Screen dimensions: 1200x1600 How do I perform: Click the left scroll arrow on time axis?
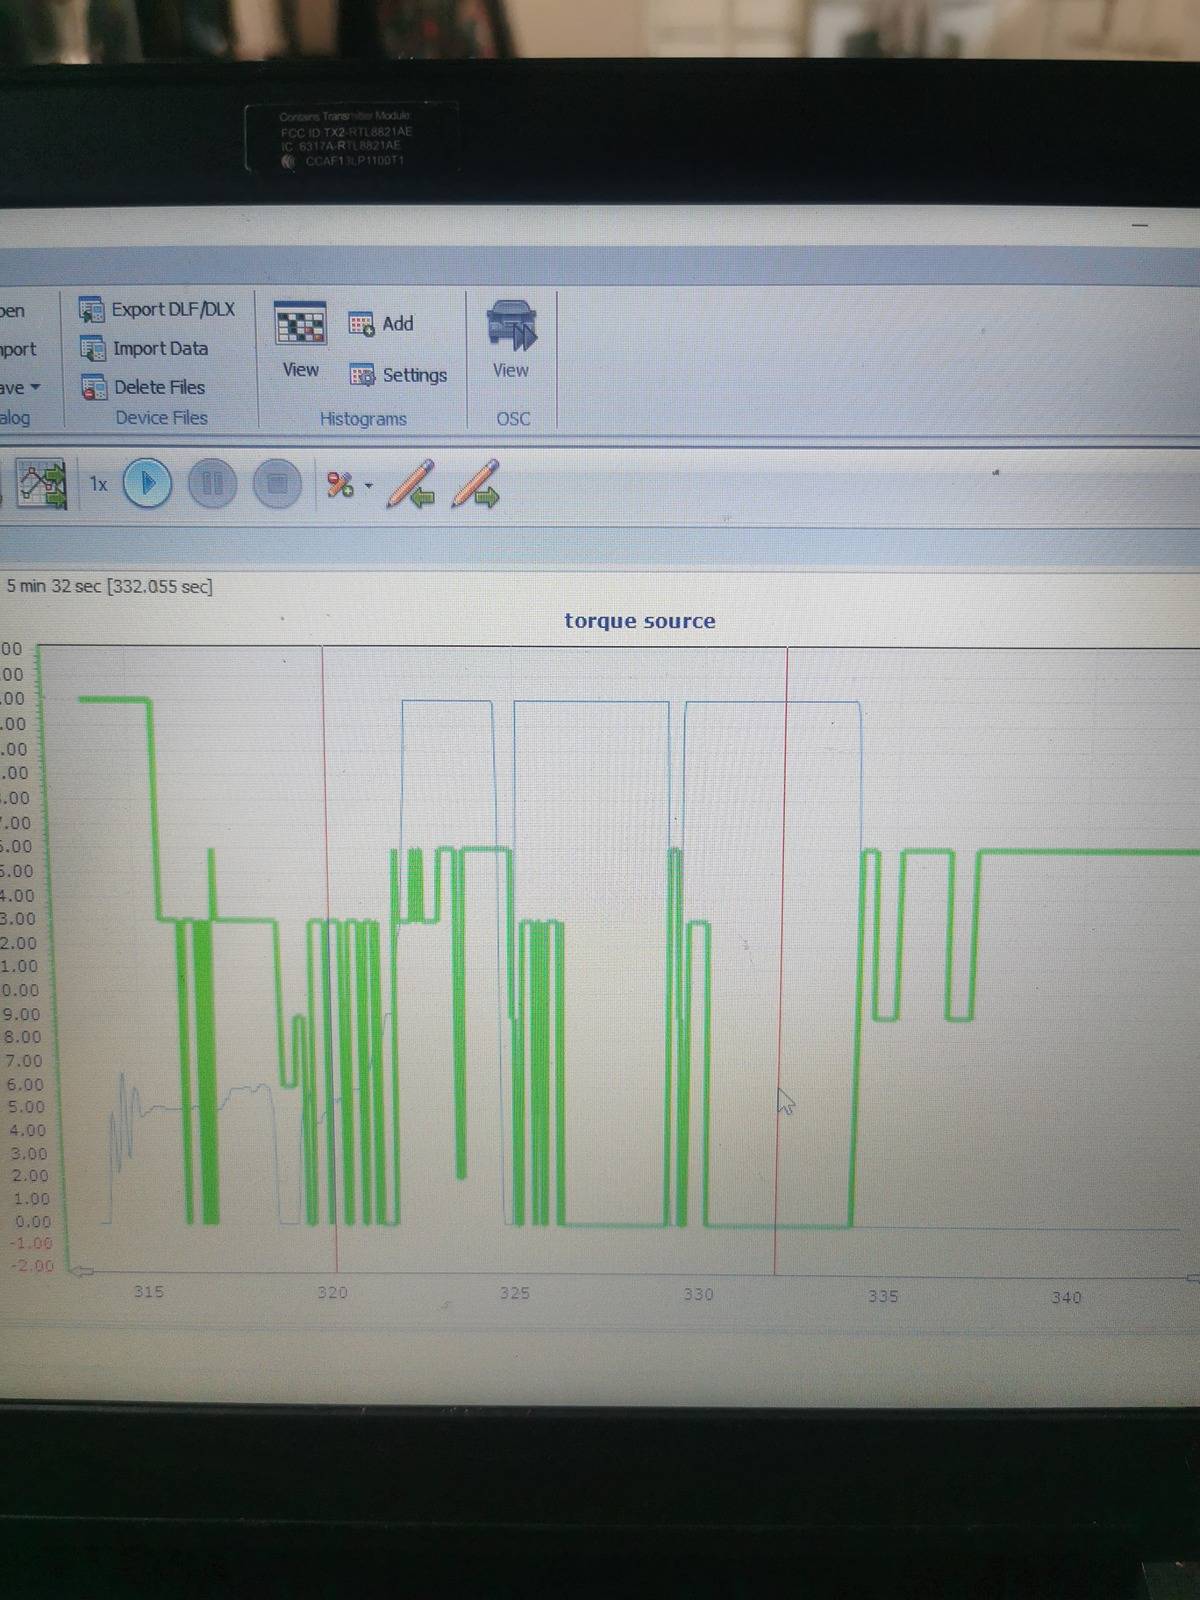(x=81, y=1272)
